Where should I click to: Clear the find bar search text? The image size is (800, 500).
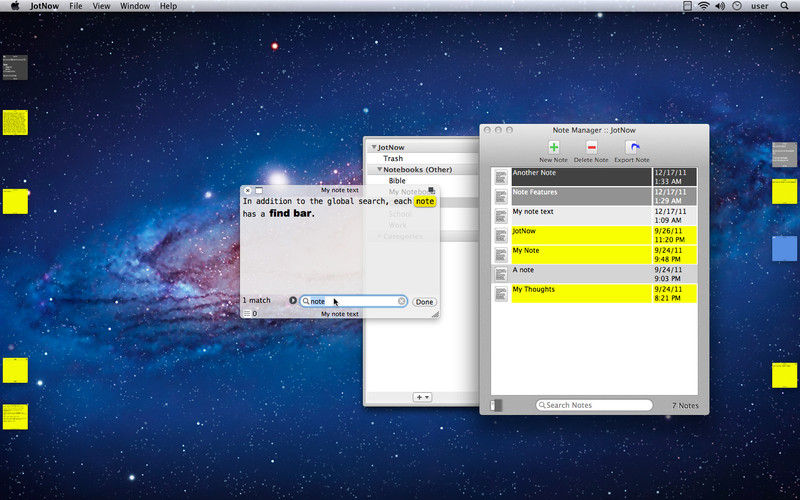pyautogui.click(x=402, y=301)
